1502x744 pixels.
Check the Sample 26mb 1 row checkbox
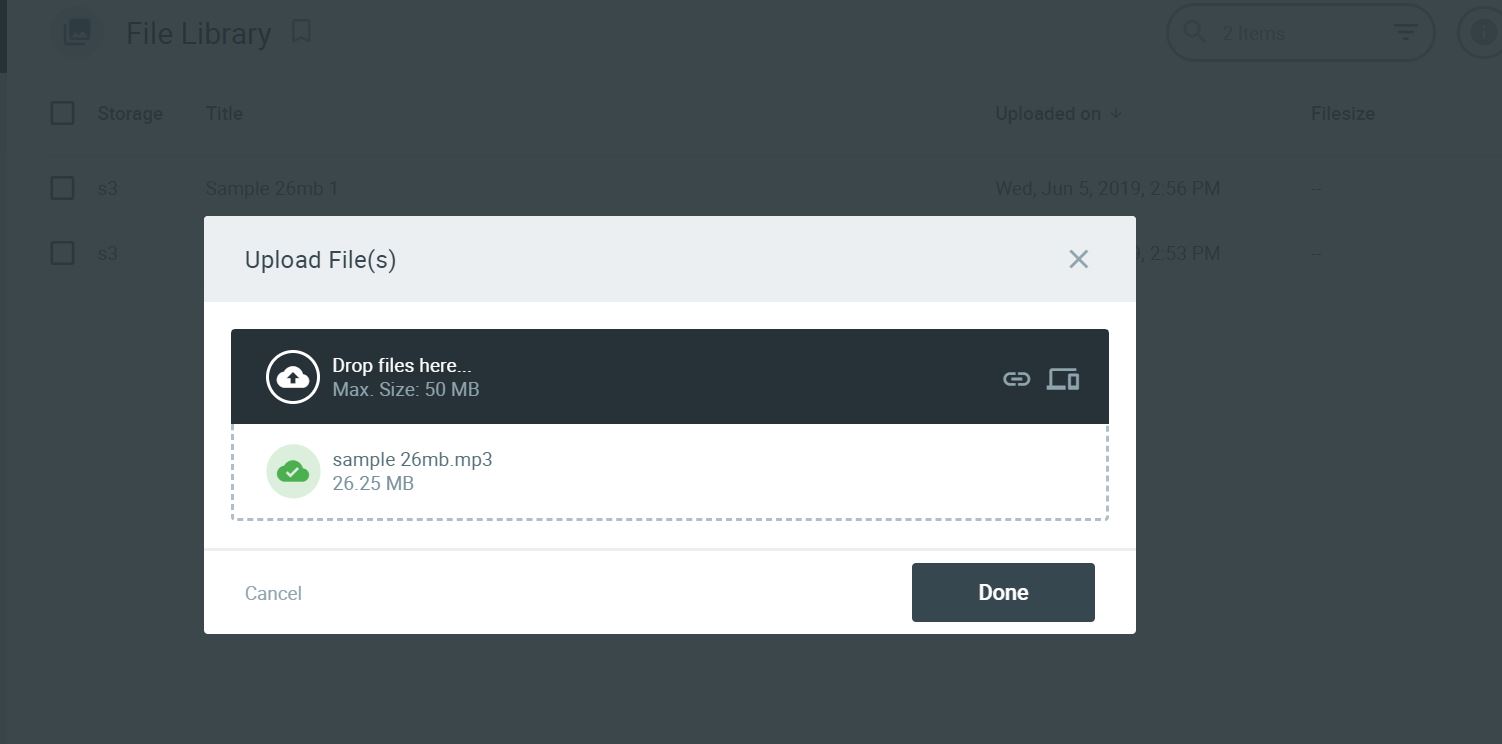(62, 188)
